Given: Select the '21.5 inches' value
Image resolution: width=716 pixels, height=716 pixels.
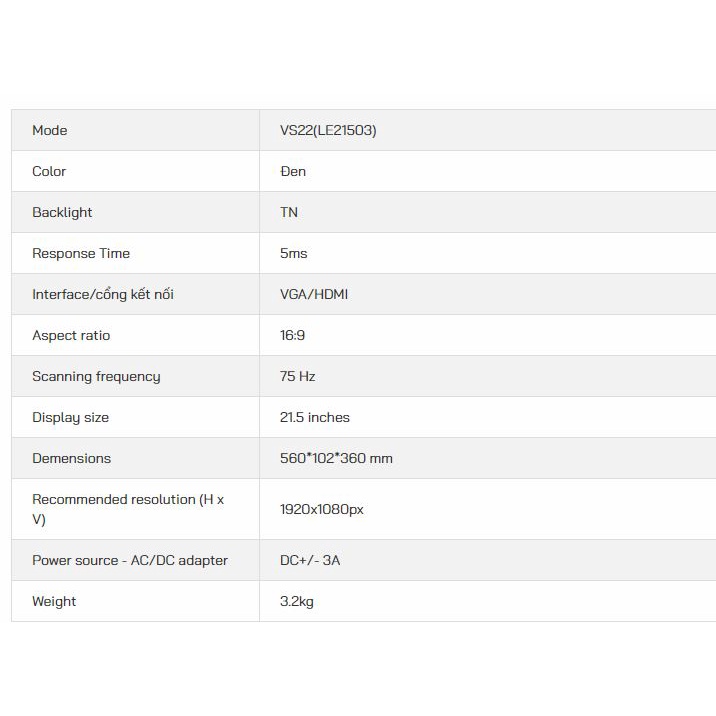Looking at the screenshot, I should pos(315,417).
